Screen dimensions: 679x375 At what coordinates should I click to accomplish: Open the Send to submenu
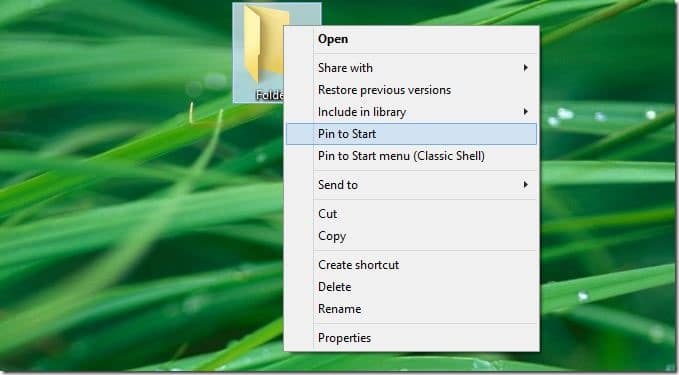(411, 185)
